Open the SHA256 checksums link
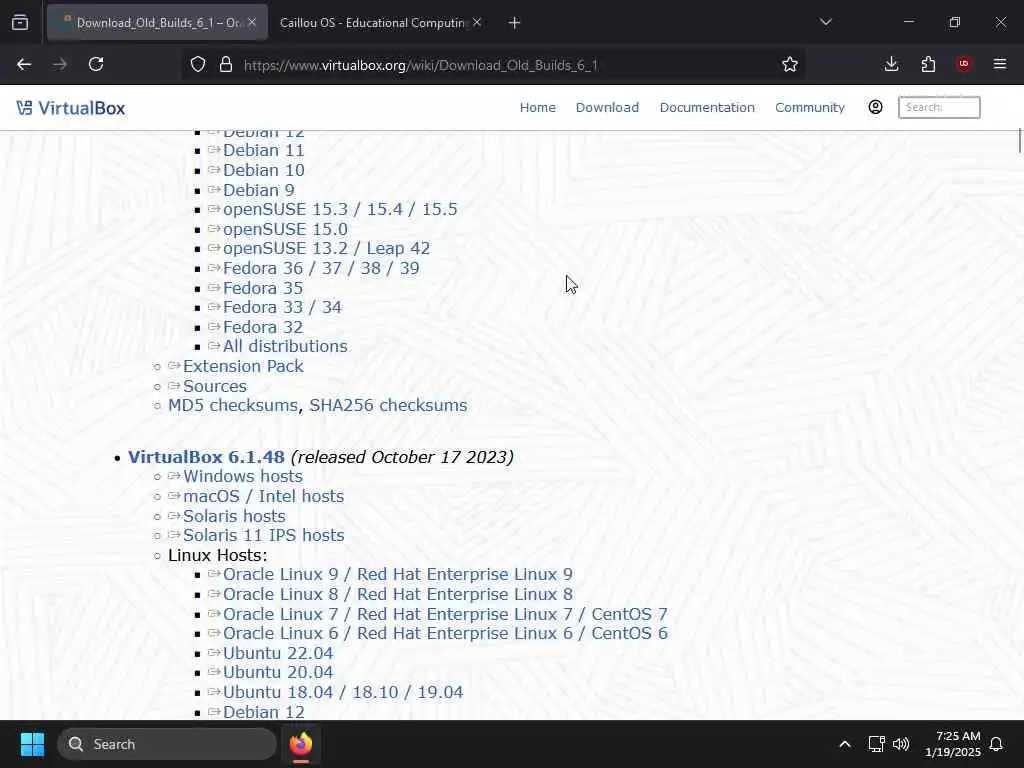The height and width of the screenshot is (768, 1024). (x=389, y=405)
